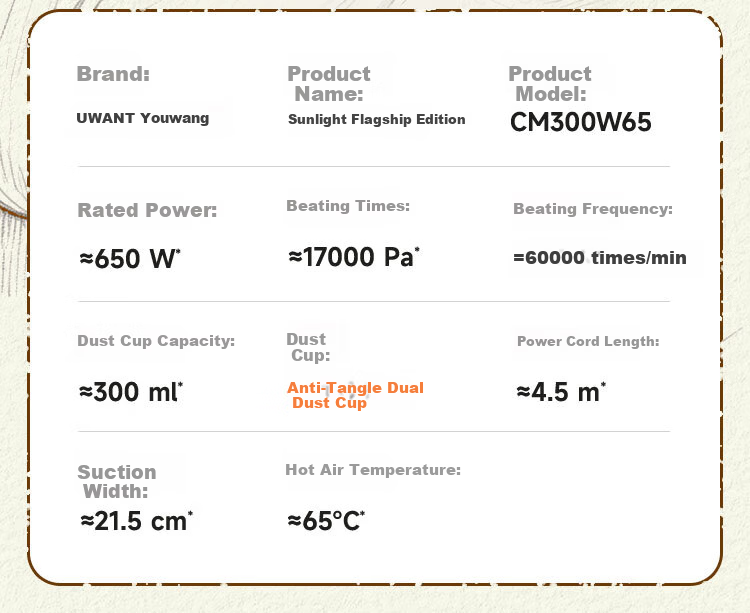This screenshot has height=613, width=750.
Task: Select the ≈17000 Pa value
Action: coord(354,257)
